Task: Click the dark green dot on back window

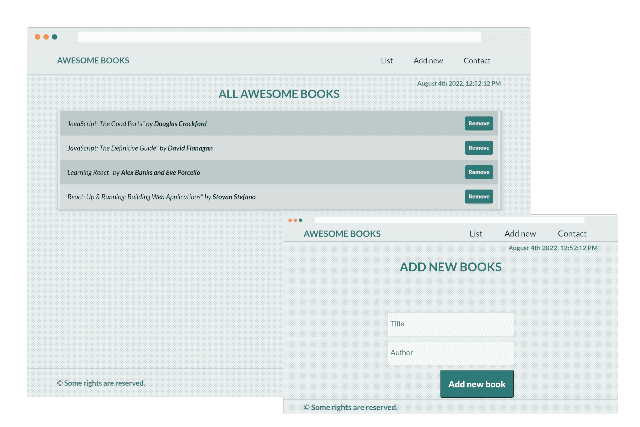Action: 54,37
